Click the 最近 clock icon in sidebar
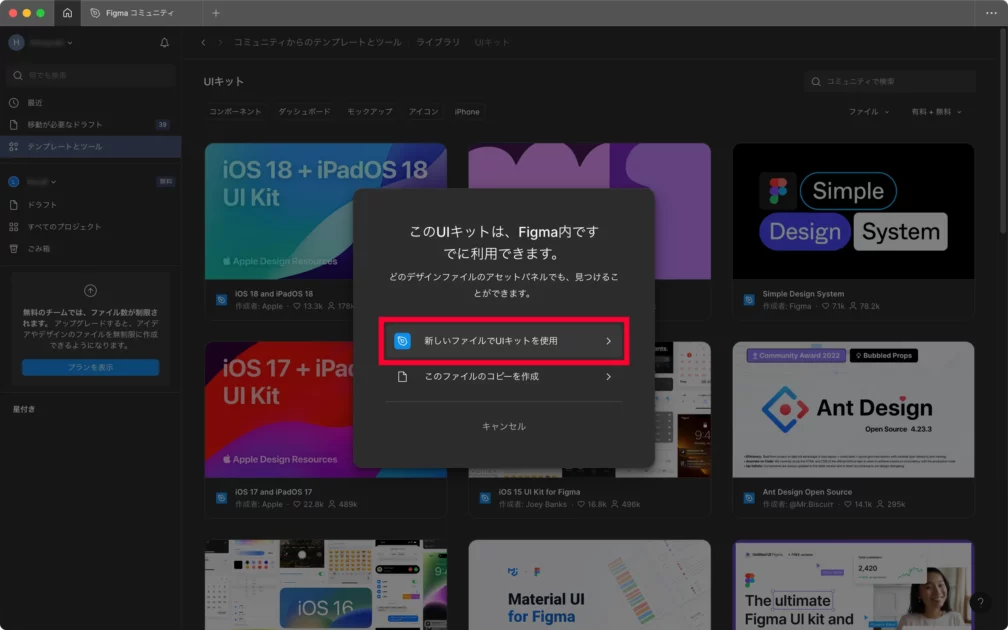The image size is (1008, 630). [14, 103]
